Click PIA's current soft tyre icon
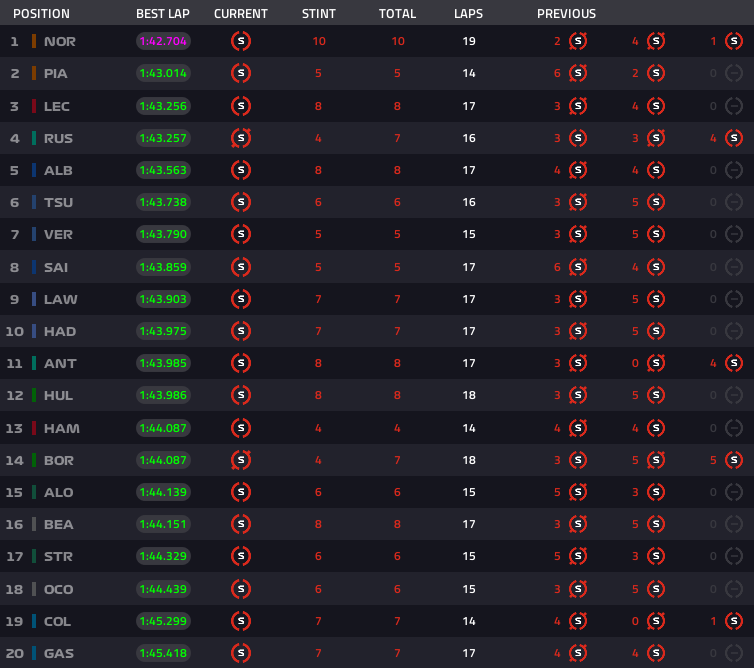Screen dimensions: 754x668 241,73
